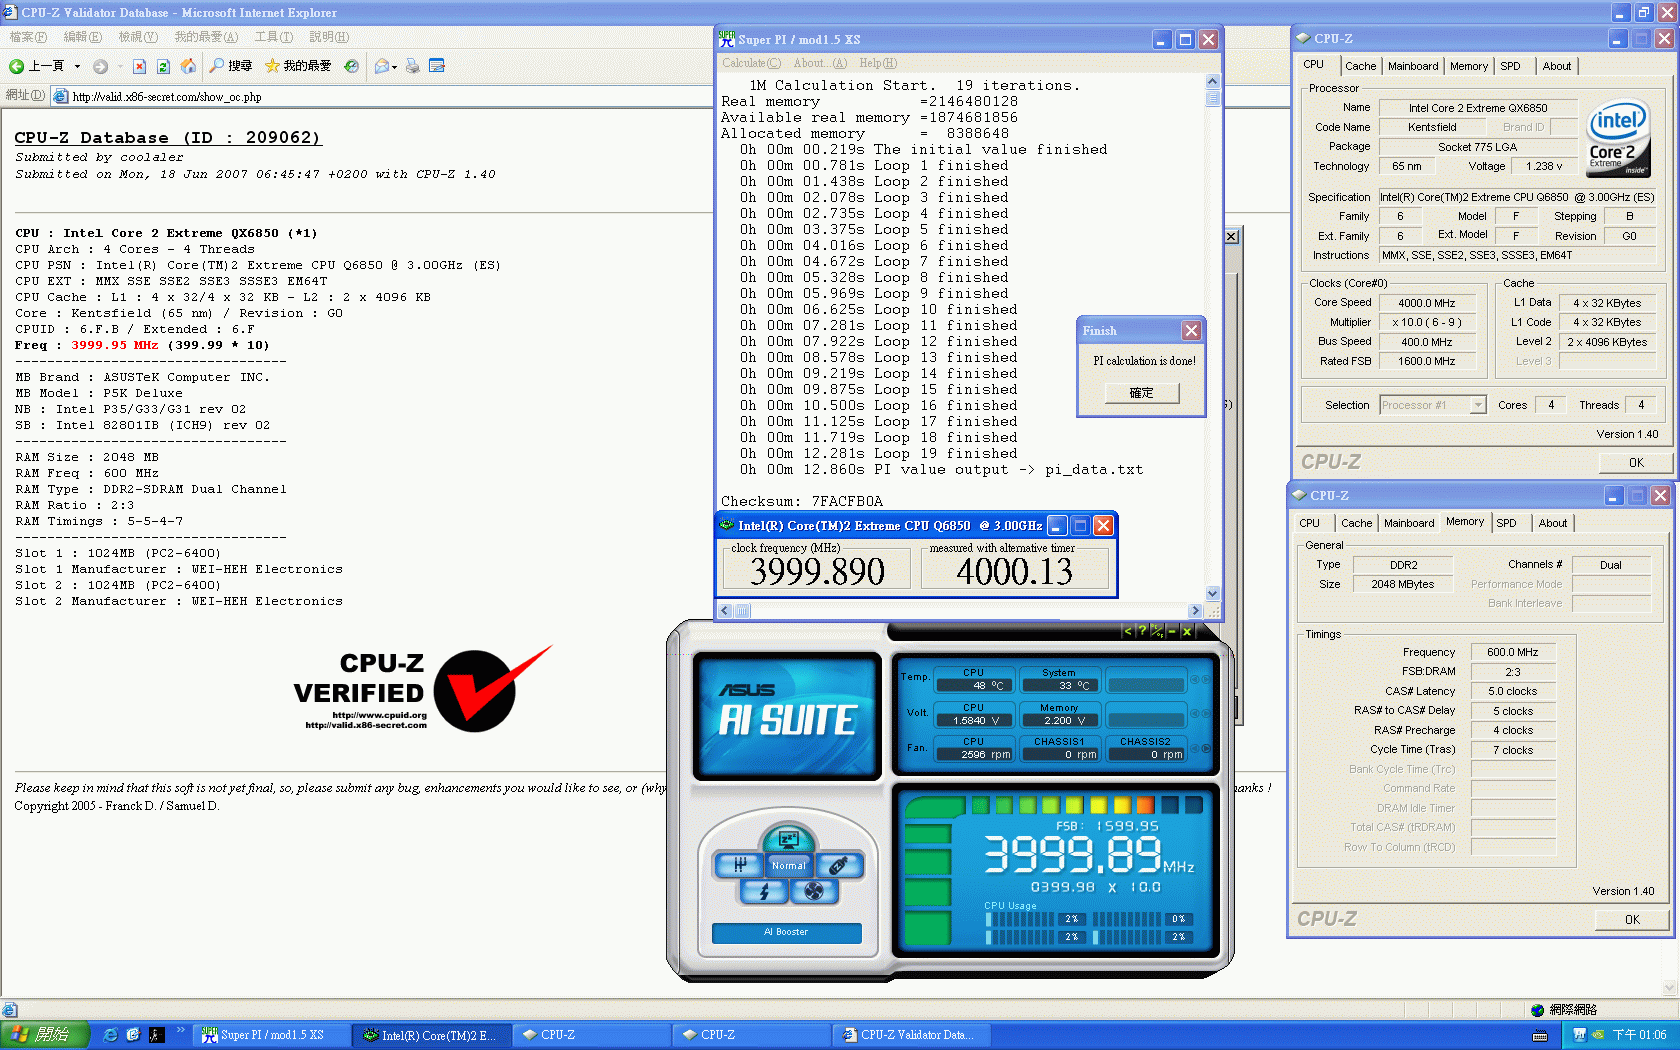Switch to Mainboard tab in upper CPU-Z

pos(1413,66)
